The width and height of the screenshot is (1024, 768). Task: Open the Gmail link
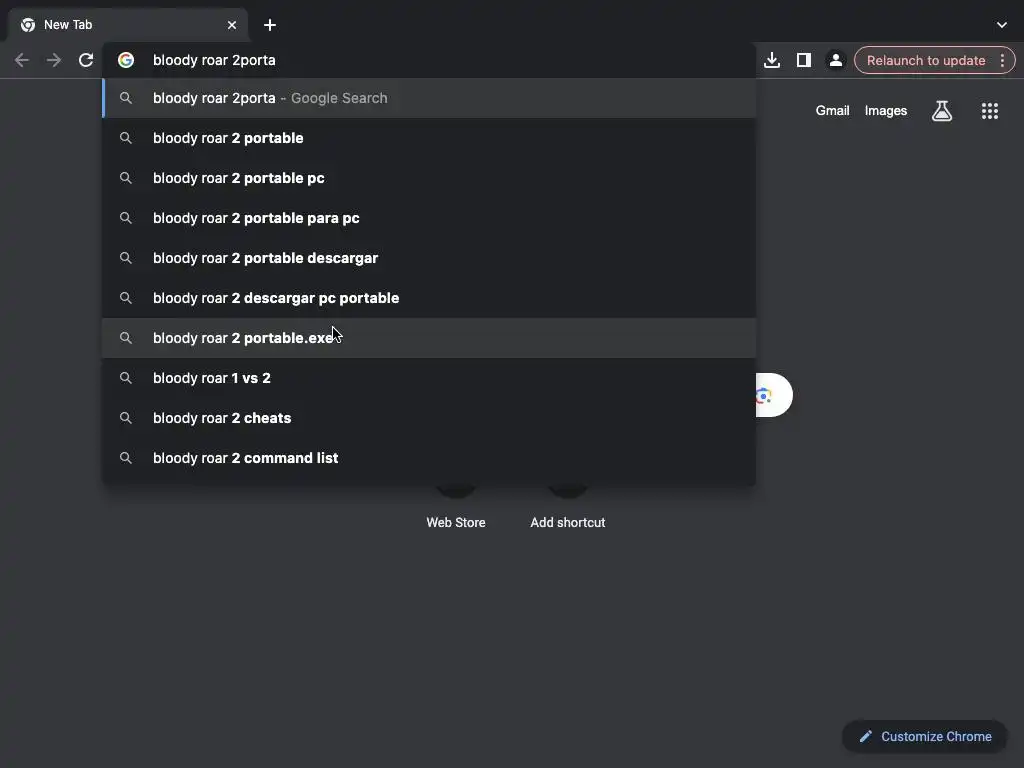tap(832, 111)
